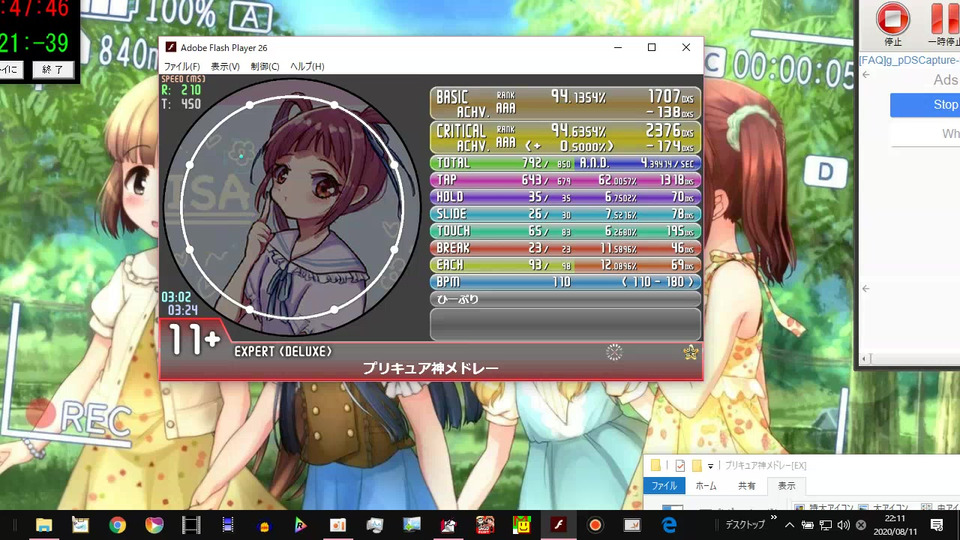Open the ファイル tab in the Explorer window

664,486
